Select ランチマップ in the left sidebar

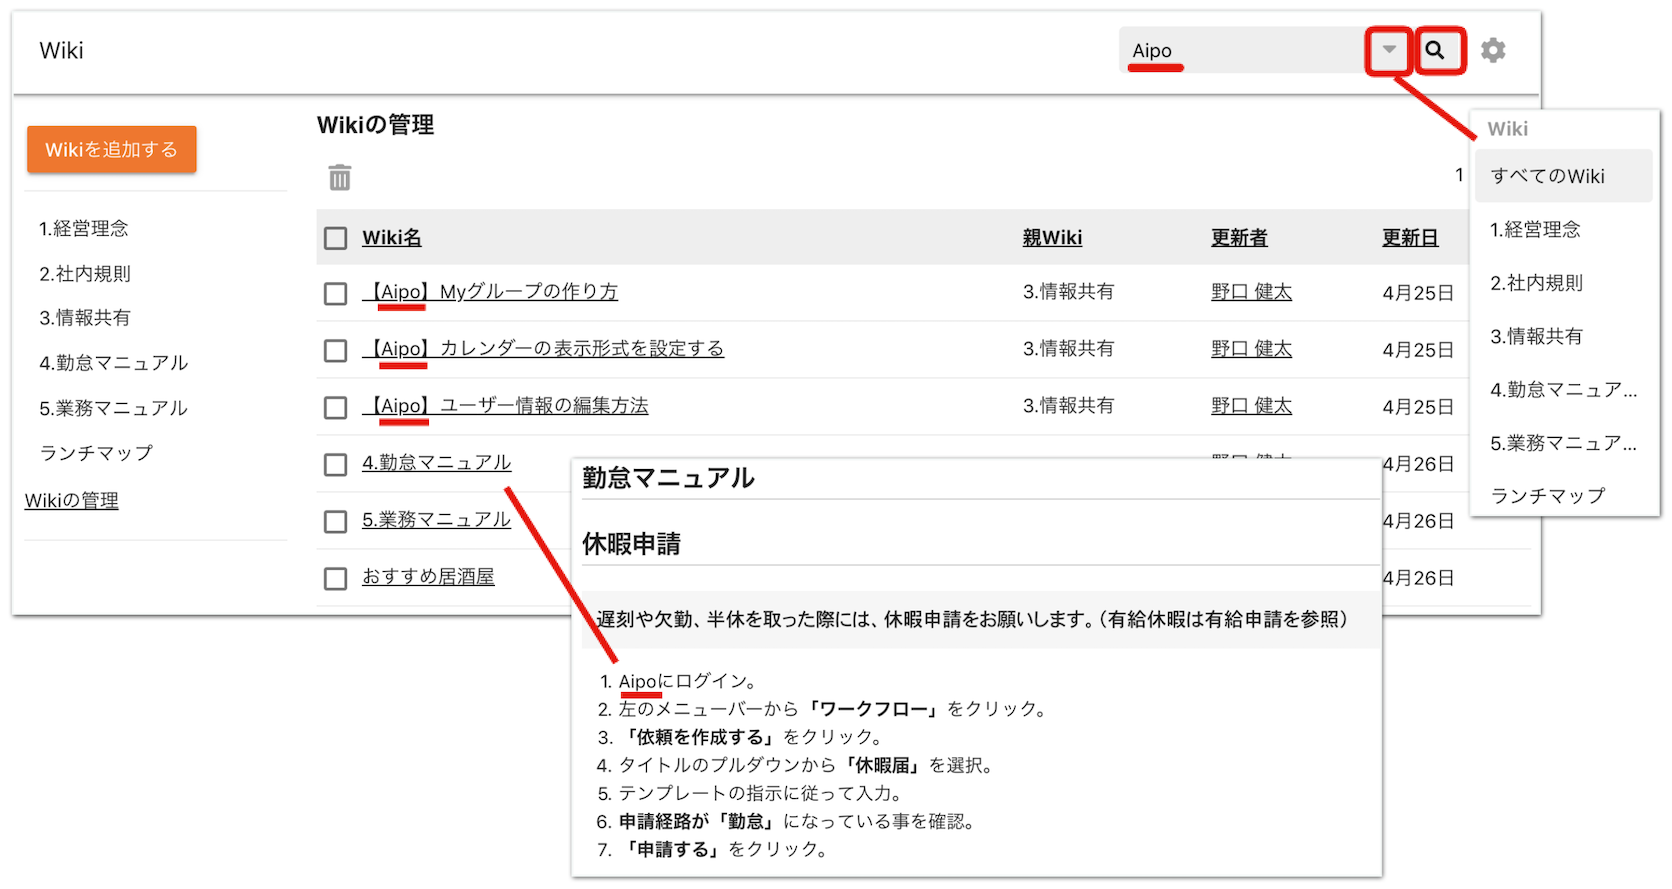click(96, 452)
